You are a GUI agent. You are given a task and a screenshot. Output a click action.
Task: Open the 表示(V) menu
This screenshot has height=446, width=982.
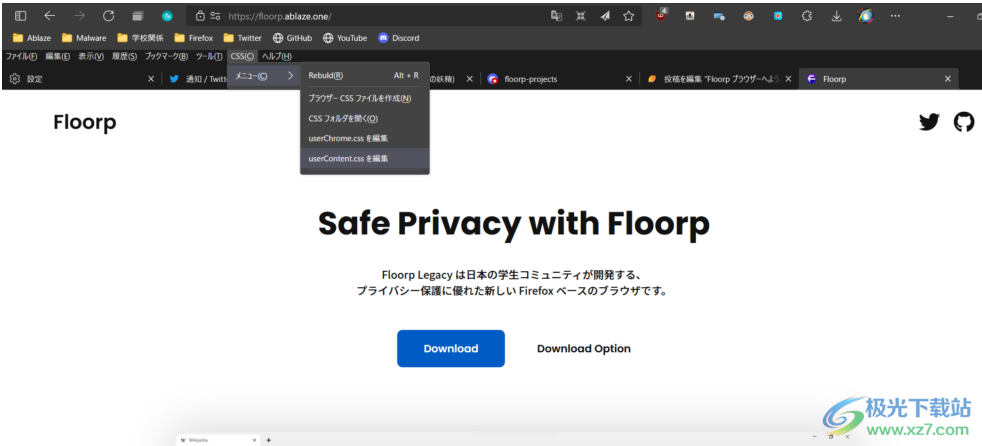91,56
